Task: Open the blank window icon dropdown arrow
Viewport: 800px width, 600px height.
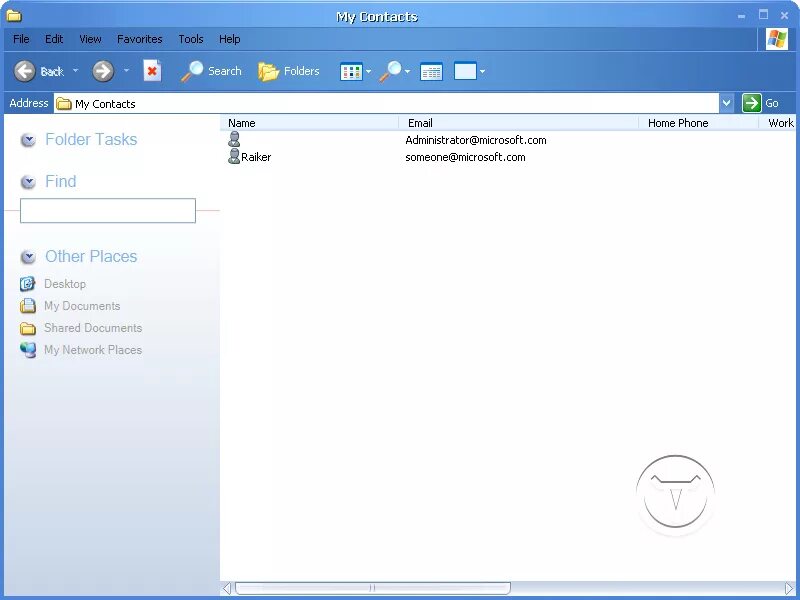Action: 482,71
